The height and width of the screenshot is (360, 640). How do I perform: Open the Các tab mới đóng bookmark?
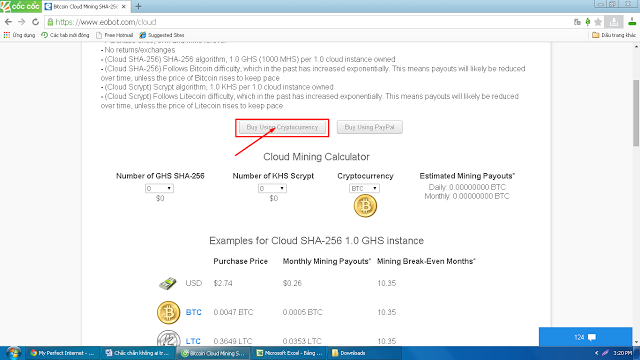point(65,35)
